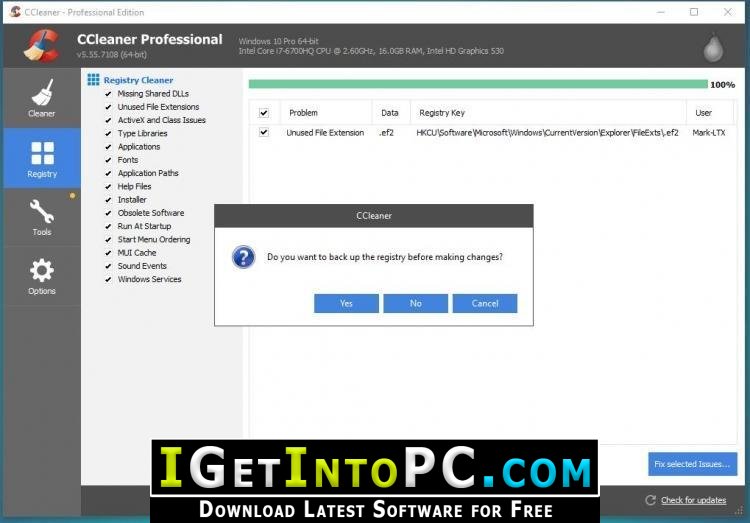Click No in the backup dialog
This screenshot has height=523, width=750.
click(416, 303)
